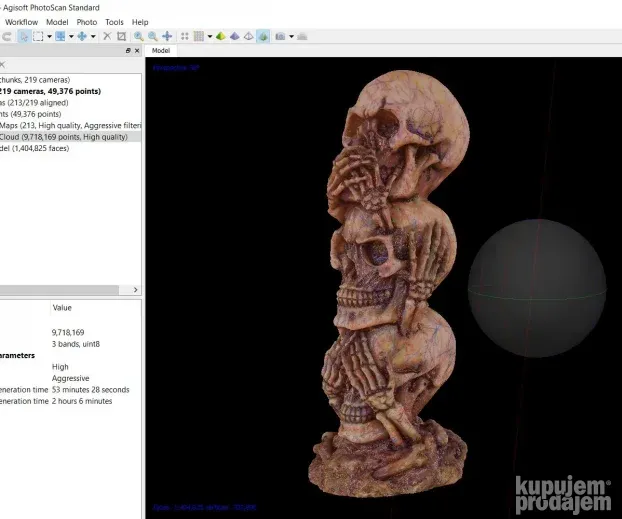This screenshot has width=622, height=519.
Task: Open the Help menu
Action: (140, 22)
